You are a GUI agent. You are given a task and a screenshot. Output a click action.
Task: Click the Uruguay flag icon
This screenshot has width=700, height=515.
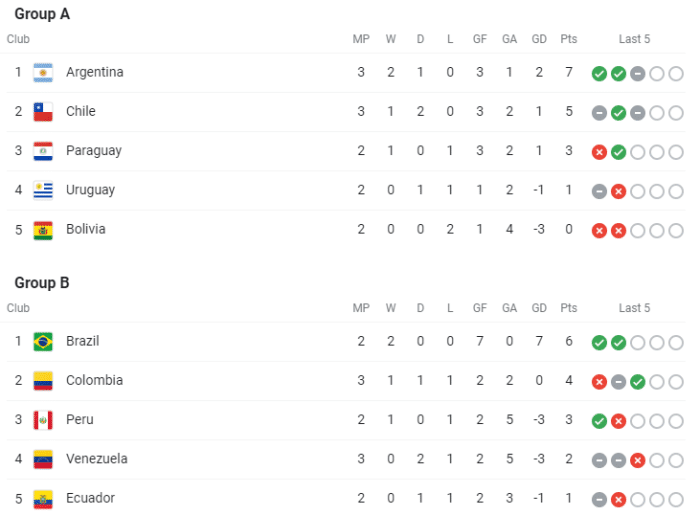coord(43,190)
